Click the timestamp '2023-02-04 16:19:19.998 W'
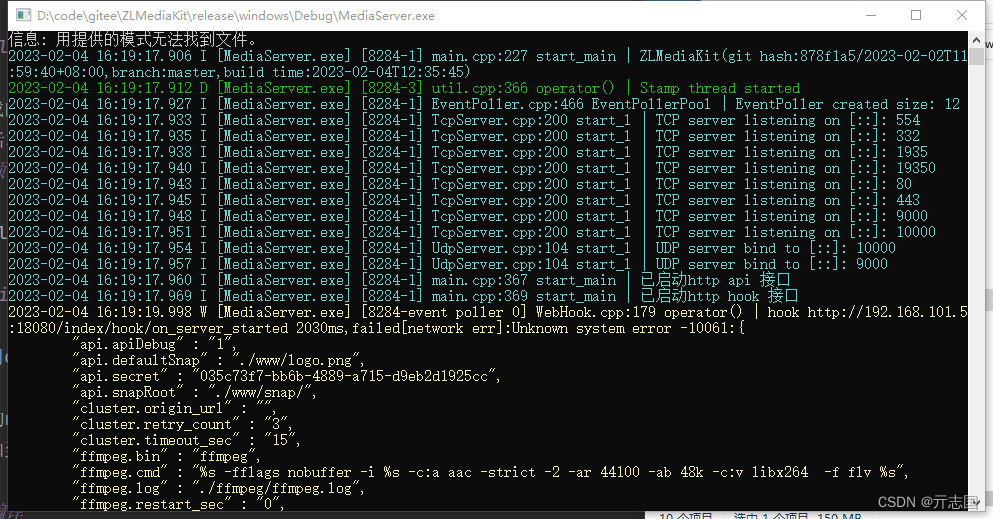Screen dimensions: 993x519 pyautogui.click(x=108, y=312)
